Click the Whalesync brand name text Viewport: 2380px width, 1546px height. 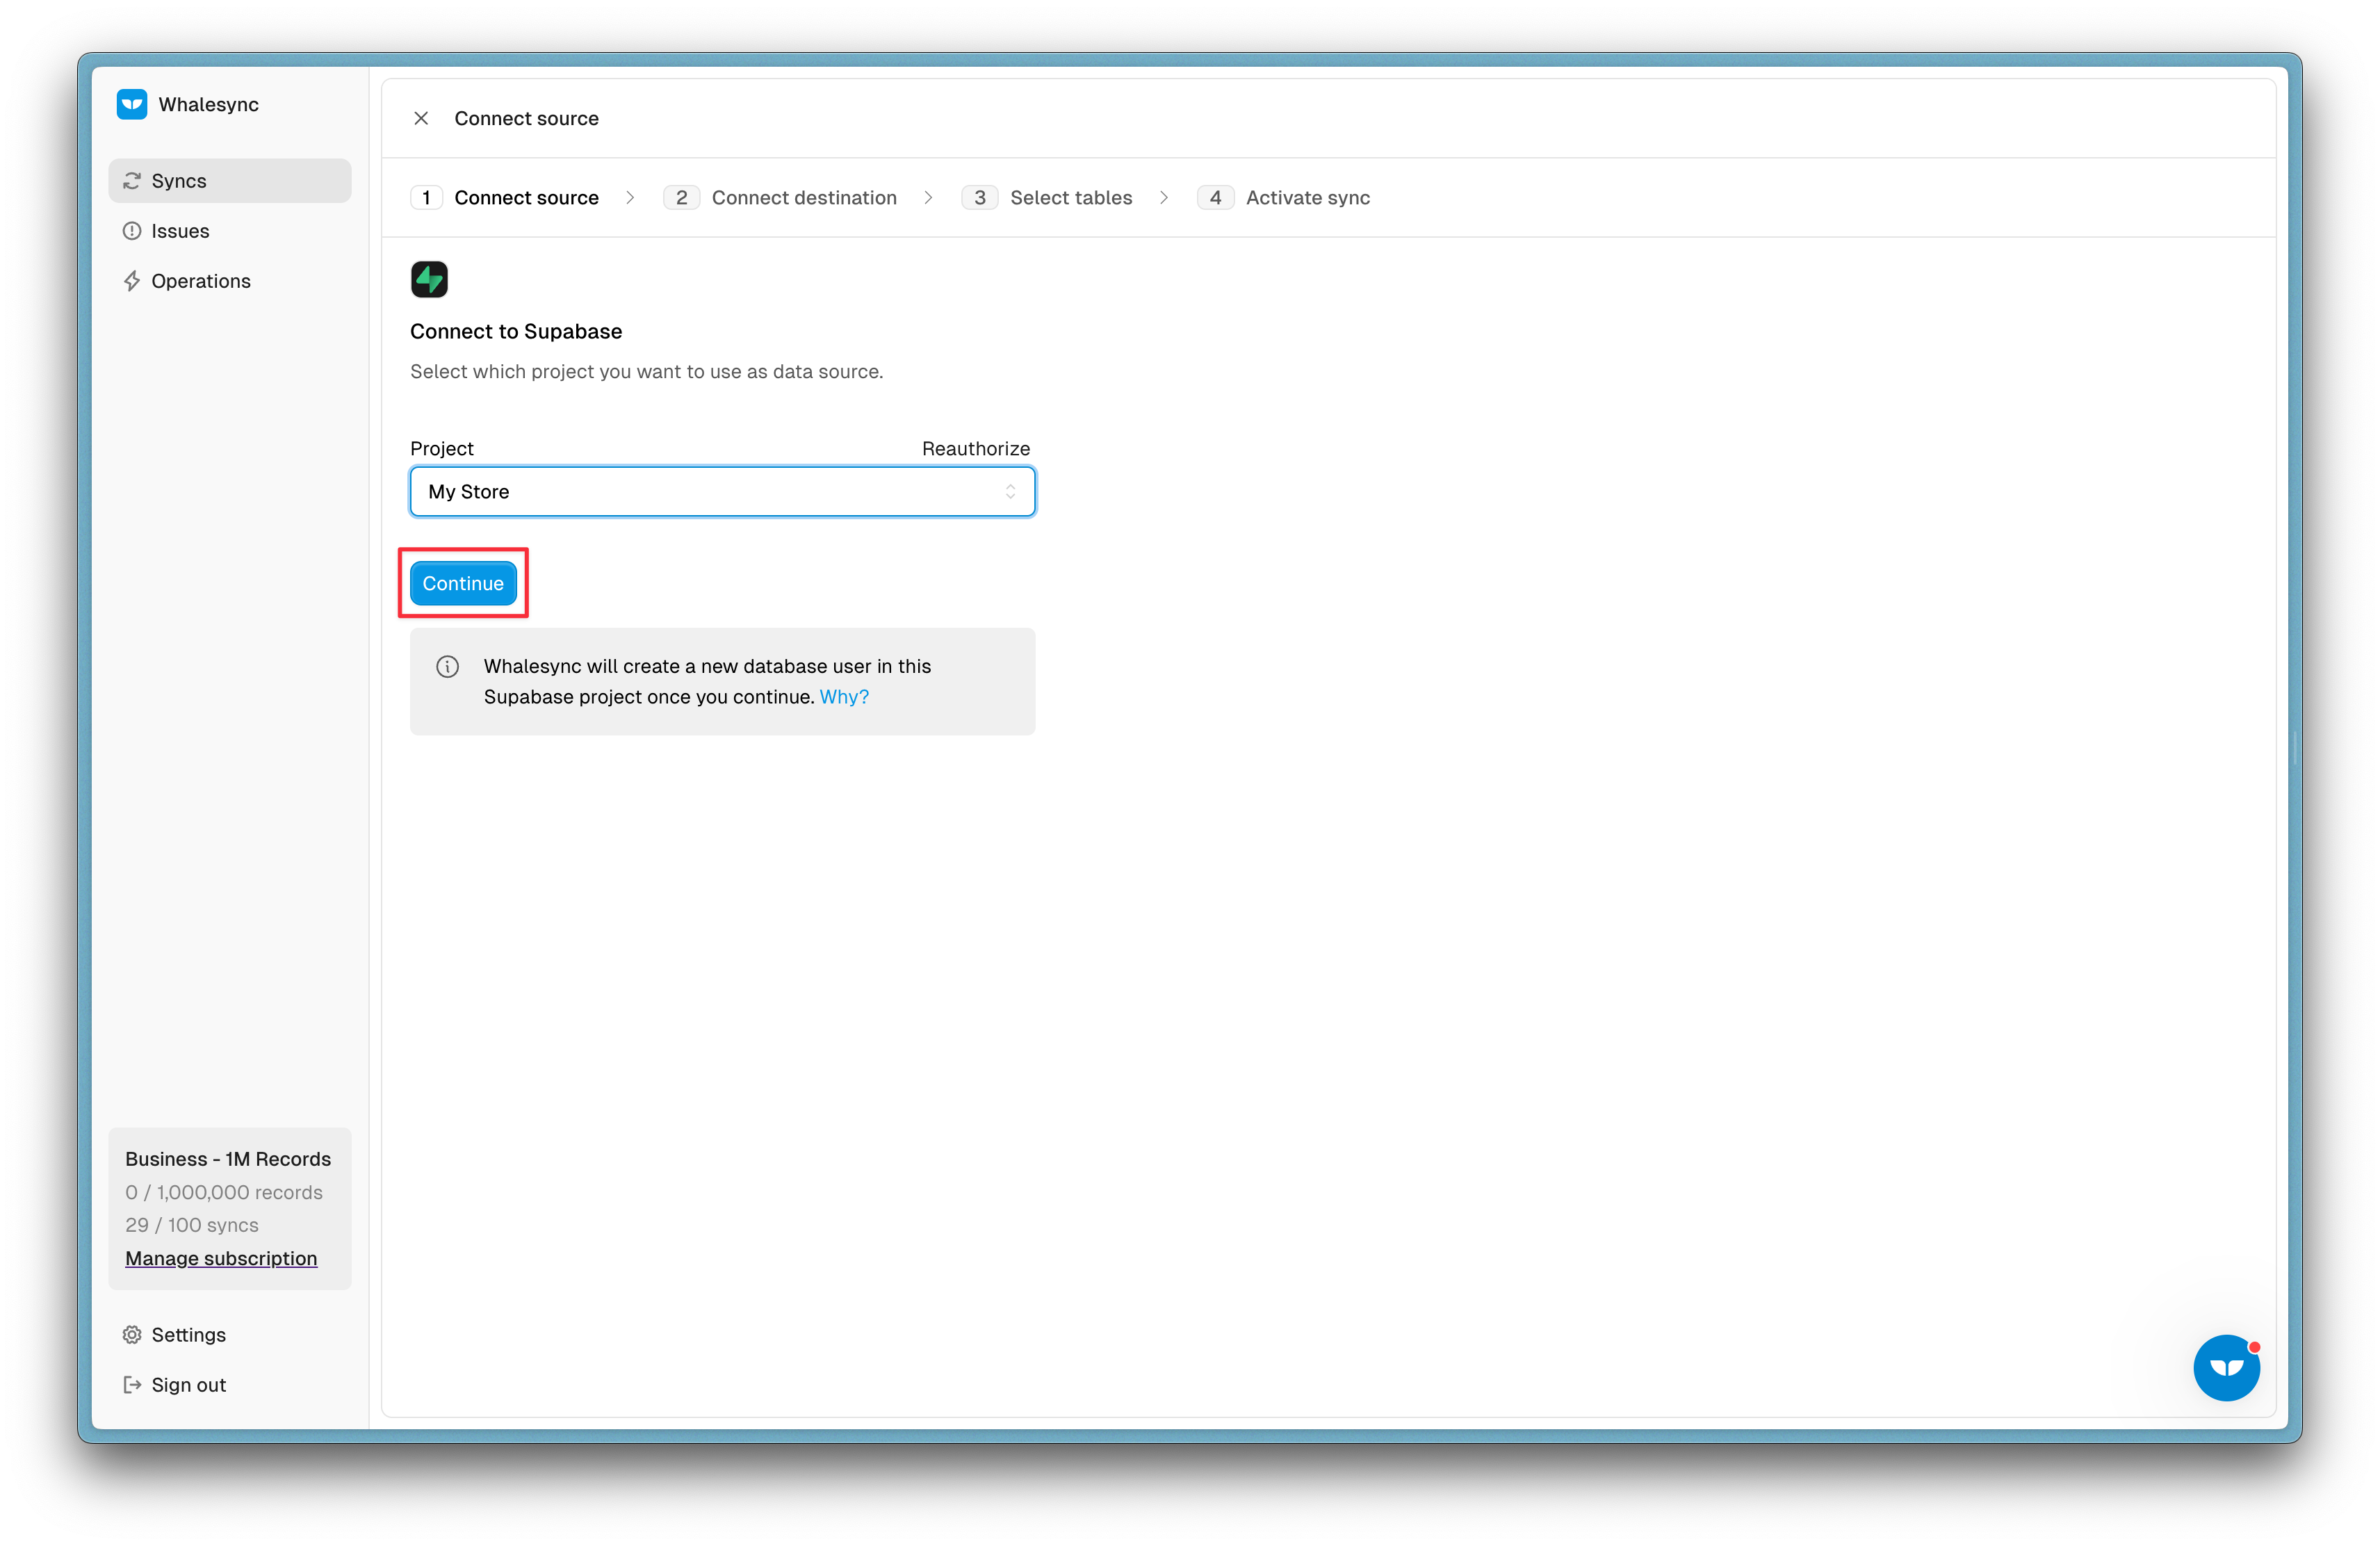208,104
